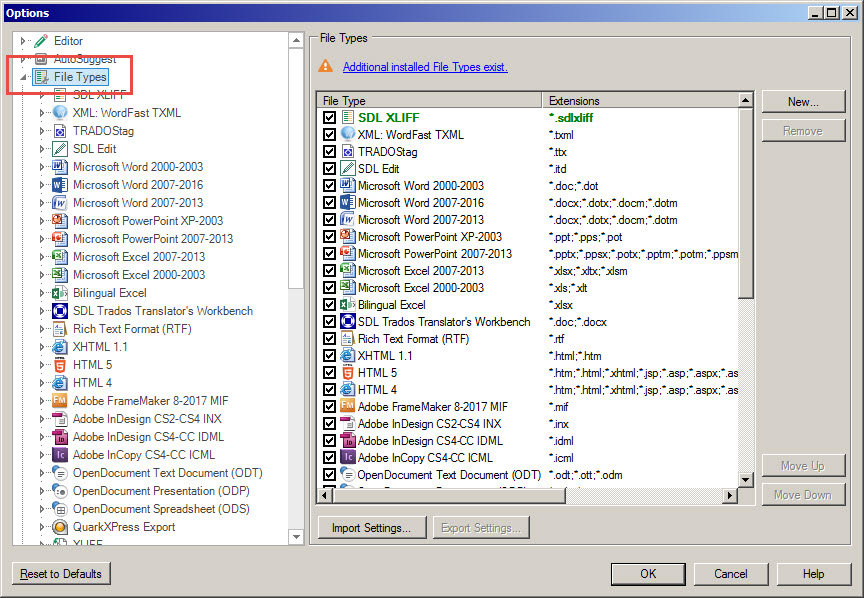This screenshot has height=598, width=864.
Task: Collapse the File Types tree node
Action: point(22,77)
